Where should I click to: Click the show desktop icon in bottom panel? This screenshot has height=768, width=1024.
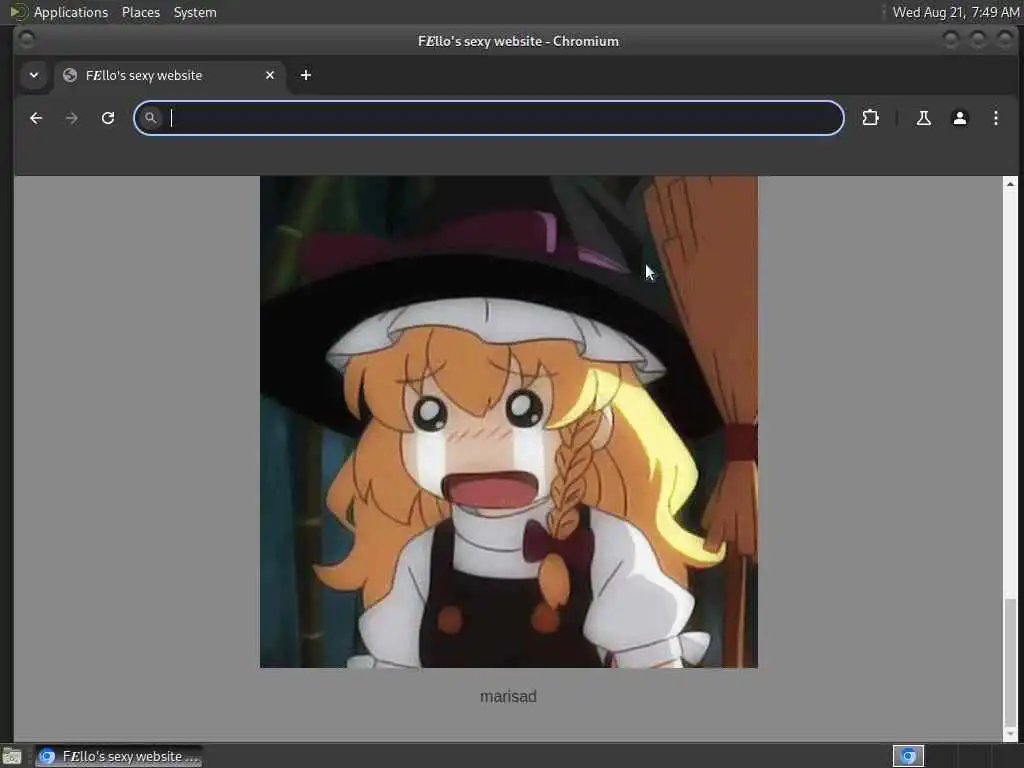pyautogui.click(x=12, y=757)
